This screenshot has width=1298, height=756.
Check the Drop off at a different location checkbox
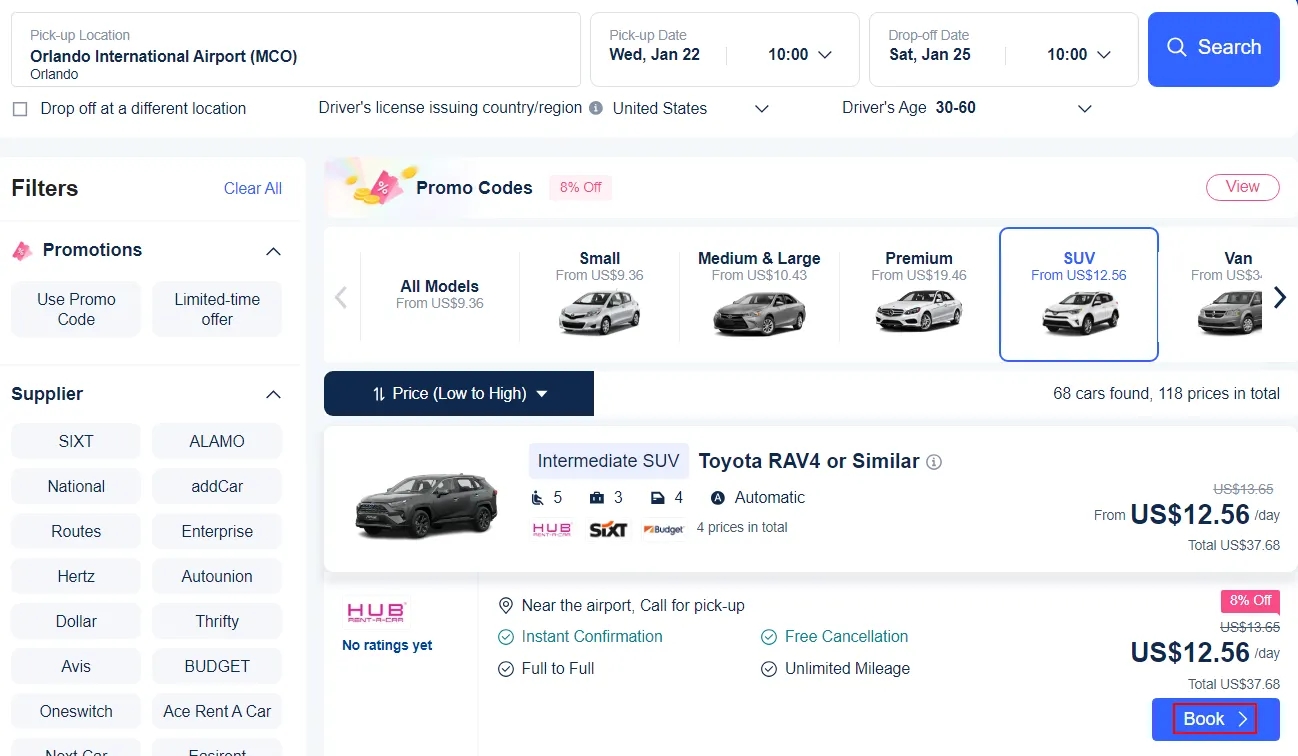20,108
